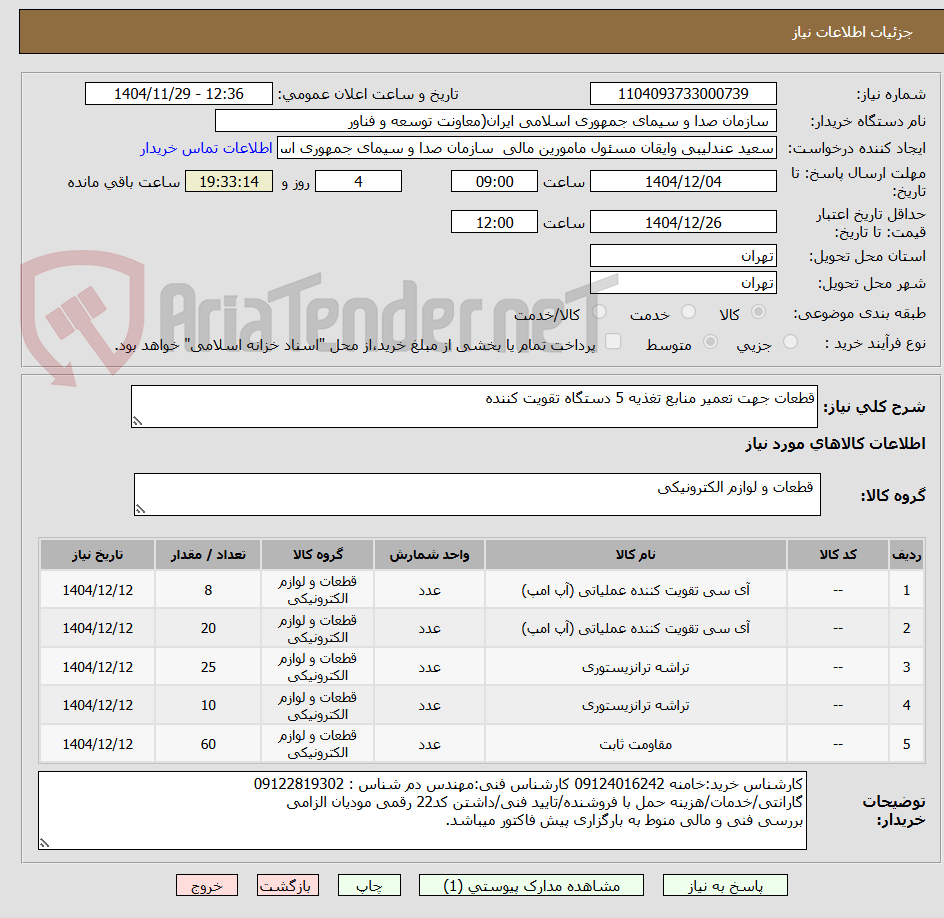Click the گروه کالا text area
Screen dimensions: 944x918
(x=477, y=494)
